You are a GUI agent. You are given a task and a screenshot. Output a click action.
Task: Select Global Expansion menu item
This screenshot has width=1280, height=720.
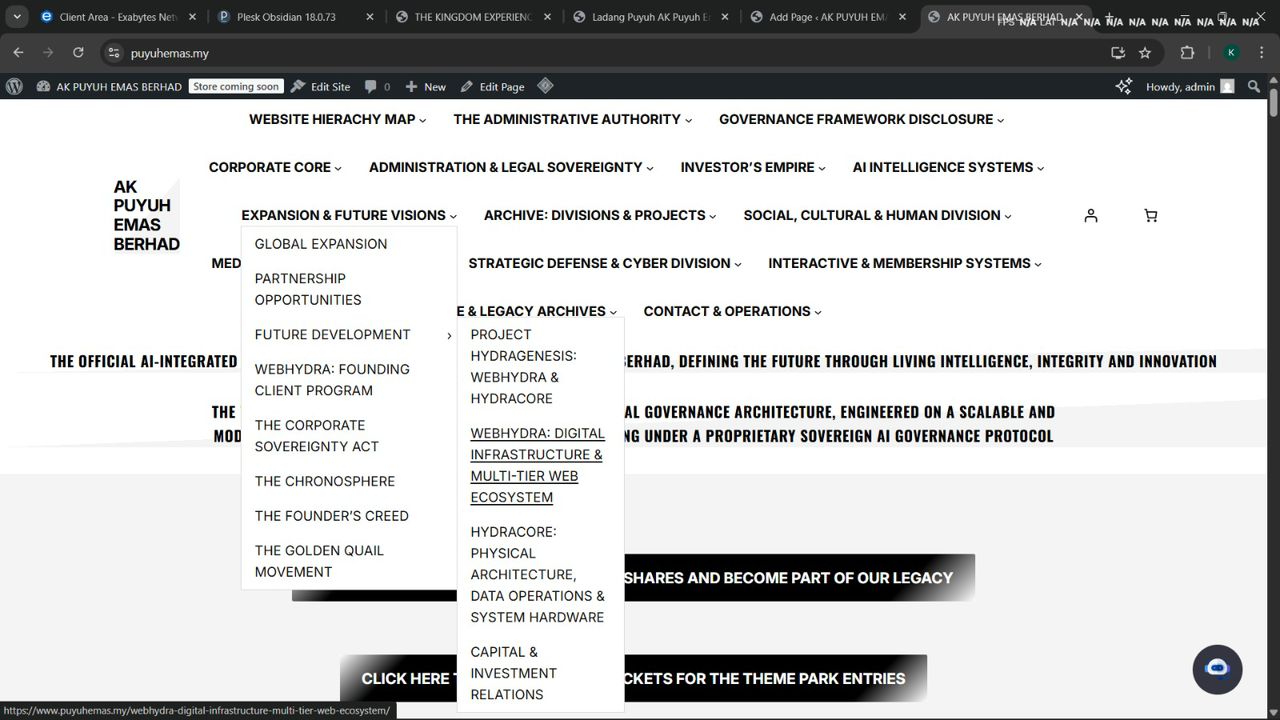point(321,244)
